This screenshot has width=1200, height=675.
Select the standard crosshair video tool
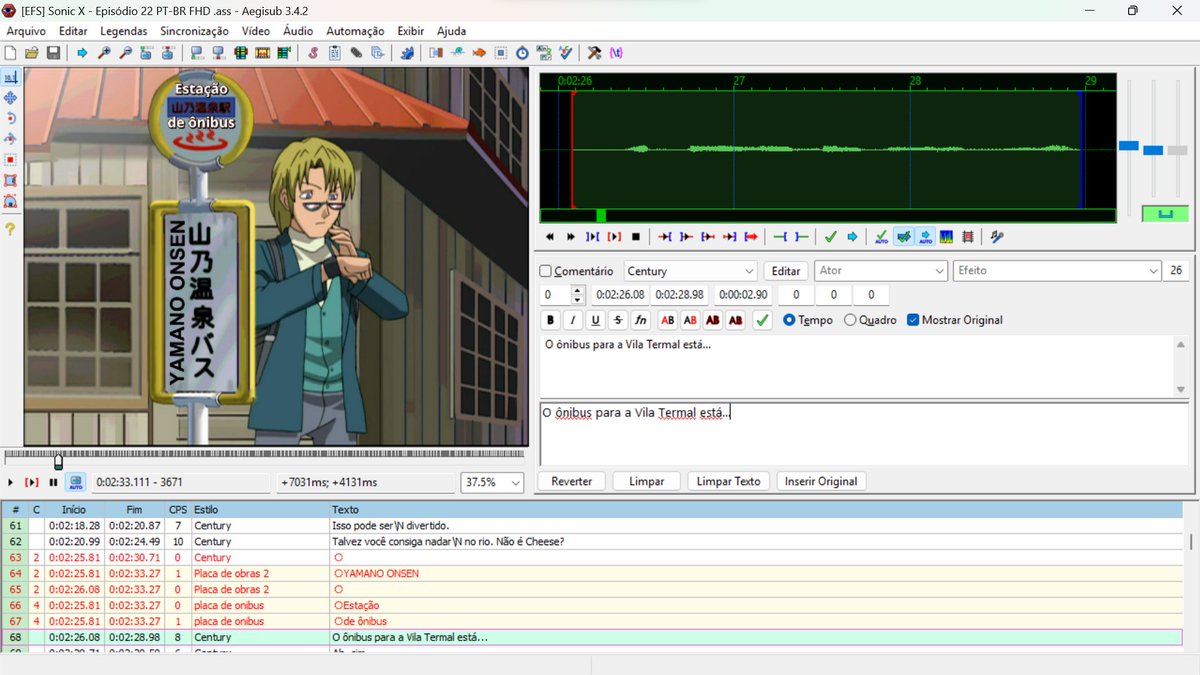click(11, 77)
